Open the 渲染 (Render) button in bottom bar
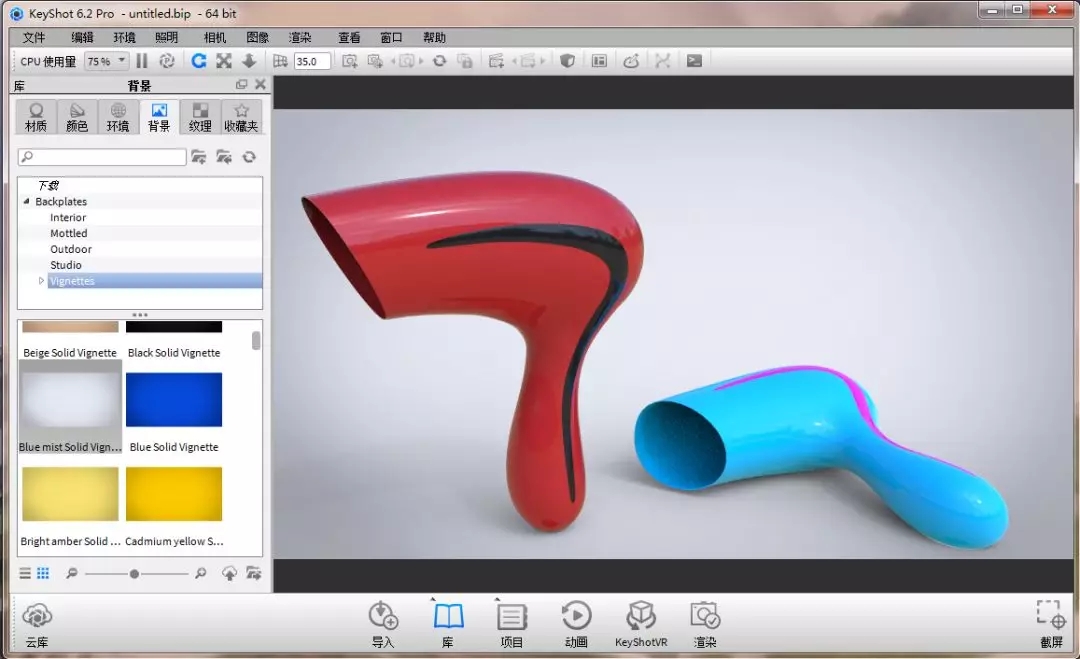This screenshot has height=659, width=1080. click(x=704, y=622)
